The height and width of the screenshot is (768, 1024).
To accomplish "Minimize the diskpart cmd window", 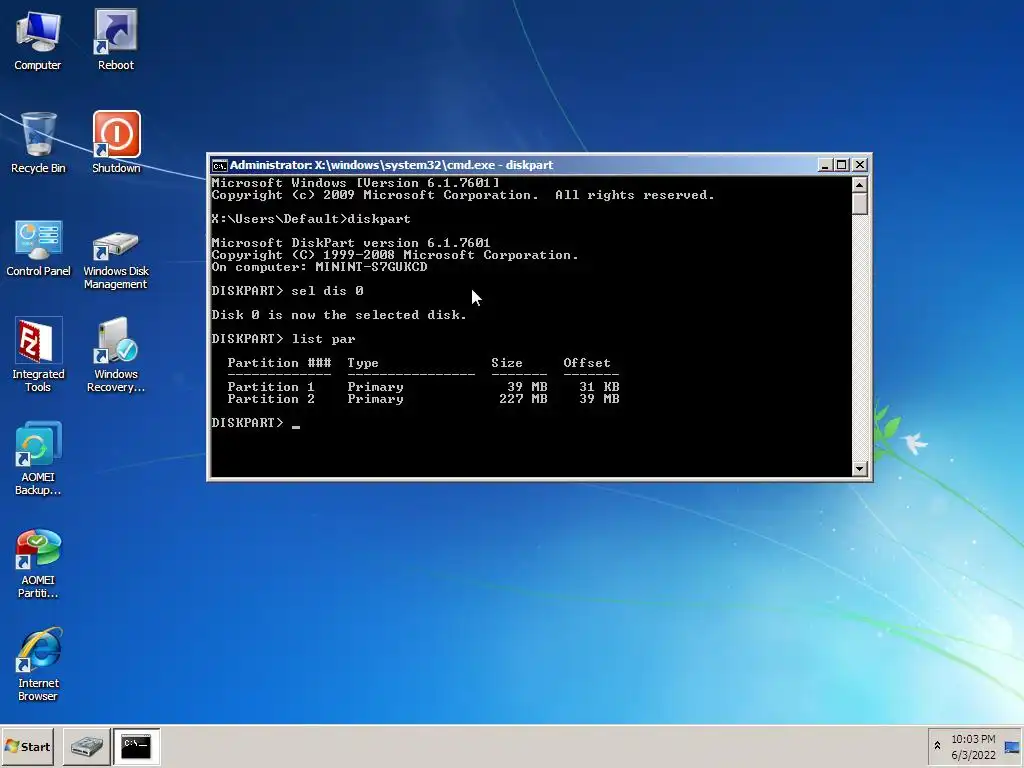I will coord(825,165).
